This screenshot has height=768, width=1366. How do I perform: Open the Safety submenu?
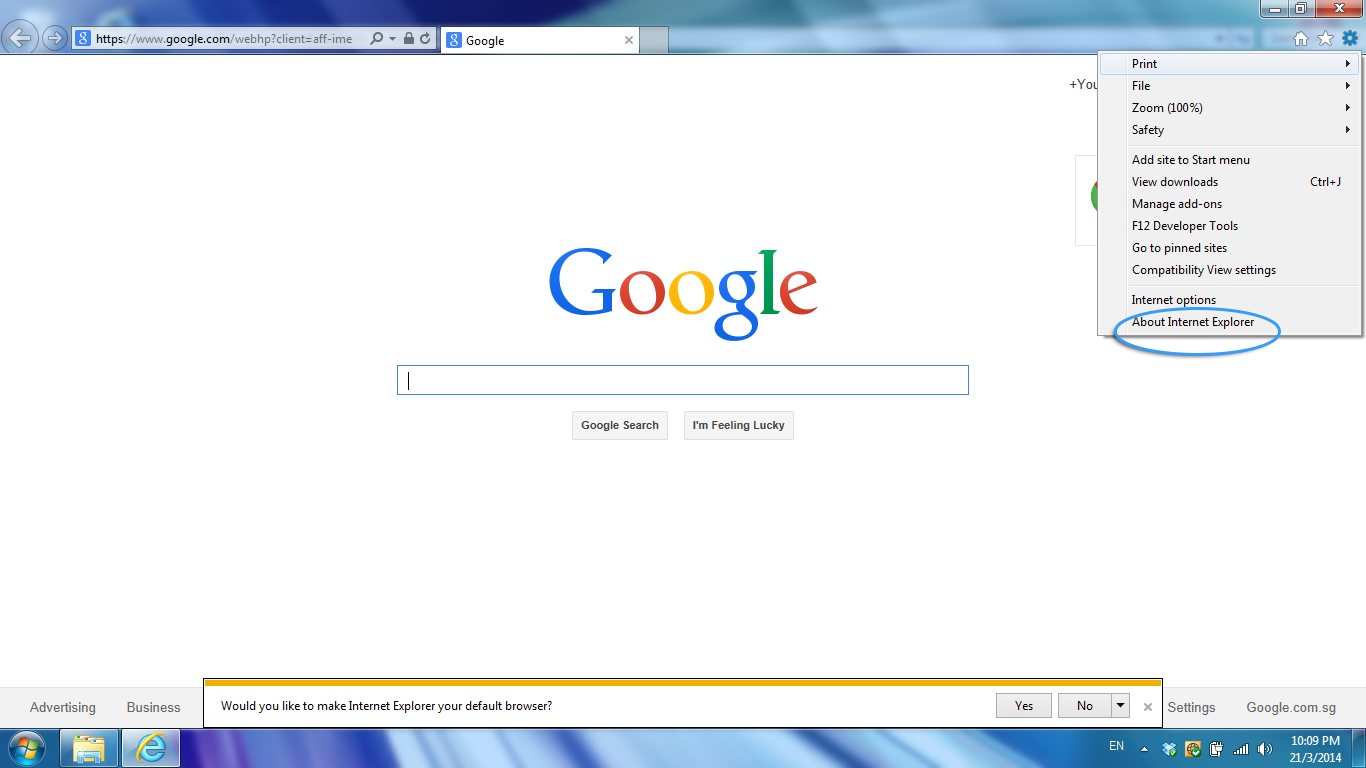point(1229,129)
